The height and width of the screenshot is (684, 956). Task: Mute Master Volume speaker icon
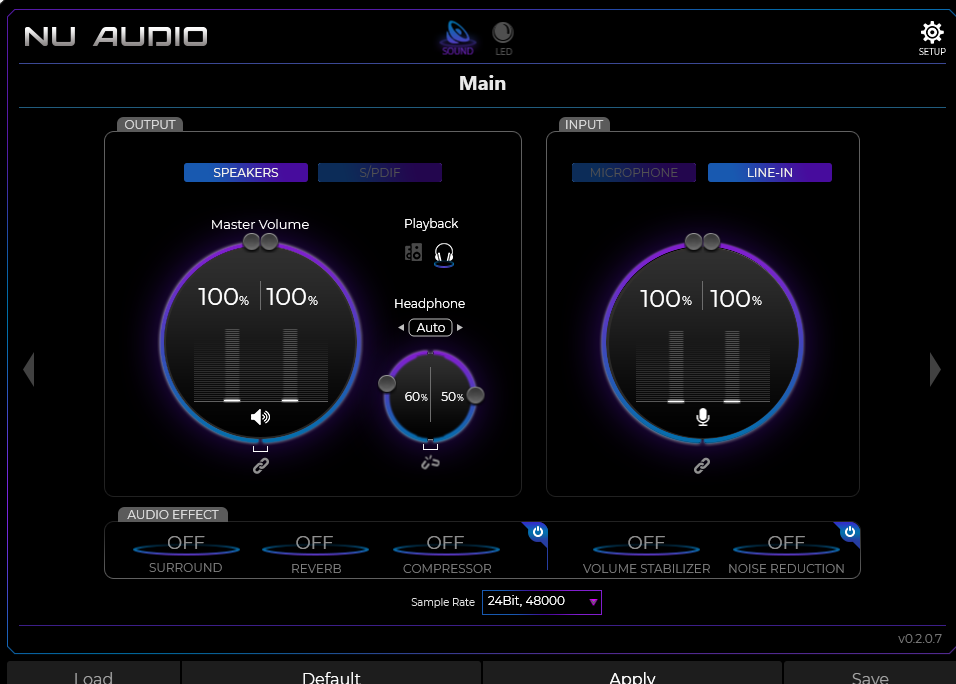pos(260,417)
